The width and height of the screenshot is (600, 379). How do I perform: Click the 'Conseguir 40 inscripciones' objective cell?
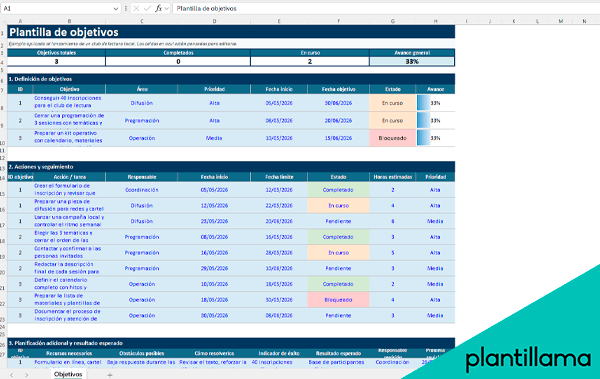pyautogui.click(x=69, y=103)
